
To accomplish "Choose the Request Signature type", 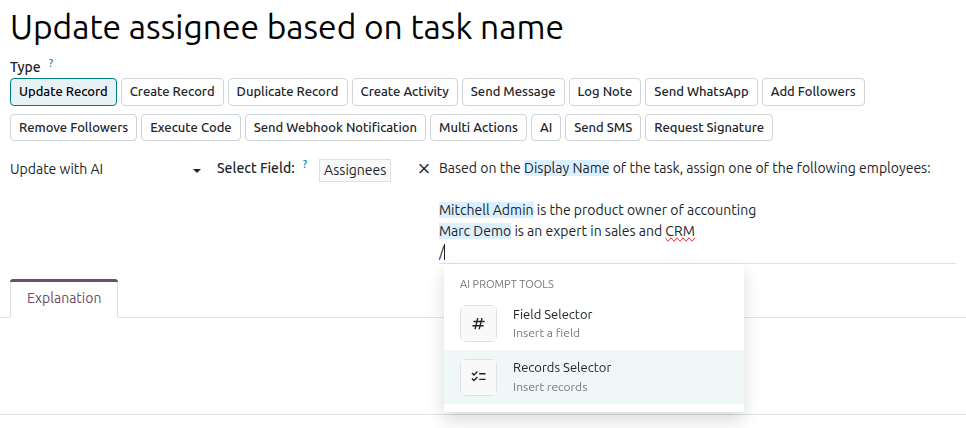I will pyautogui.click(x=709, y=127).
